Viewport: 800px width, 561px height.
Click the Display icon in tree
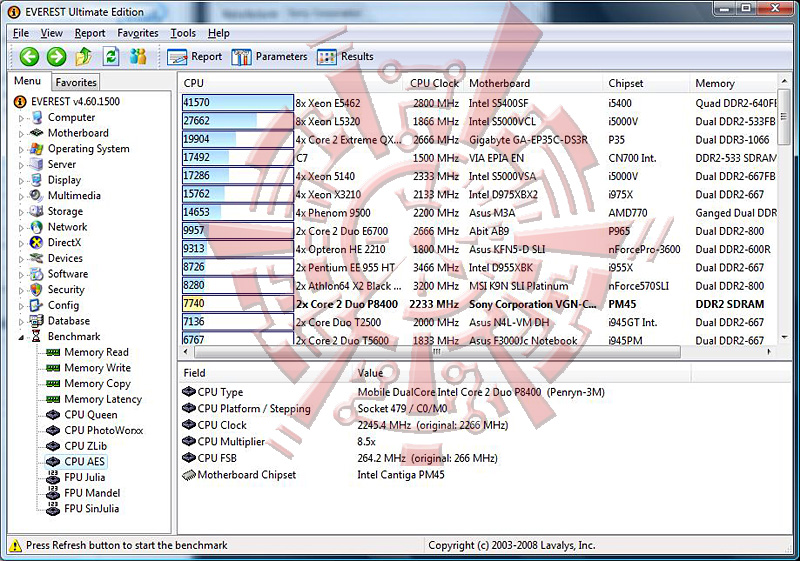click(x=37, y=180)
